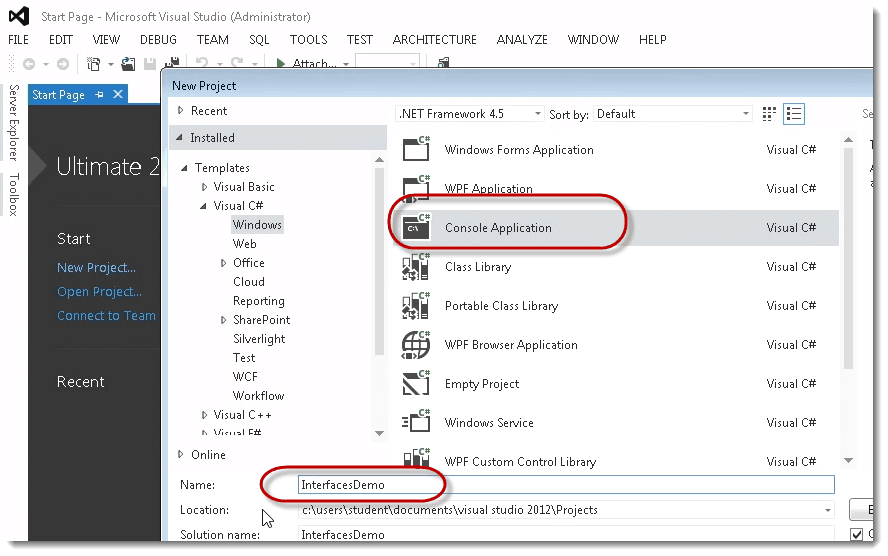
Task: Click the tree pane scroll down arrow
Action: [x=379, y=433]
